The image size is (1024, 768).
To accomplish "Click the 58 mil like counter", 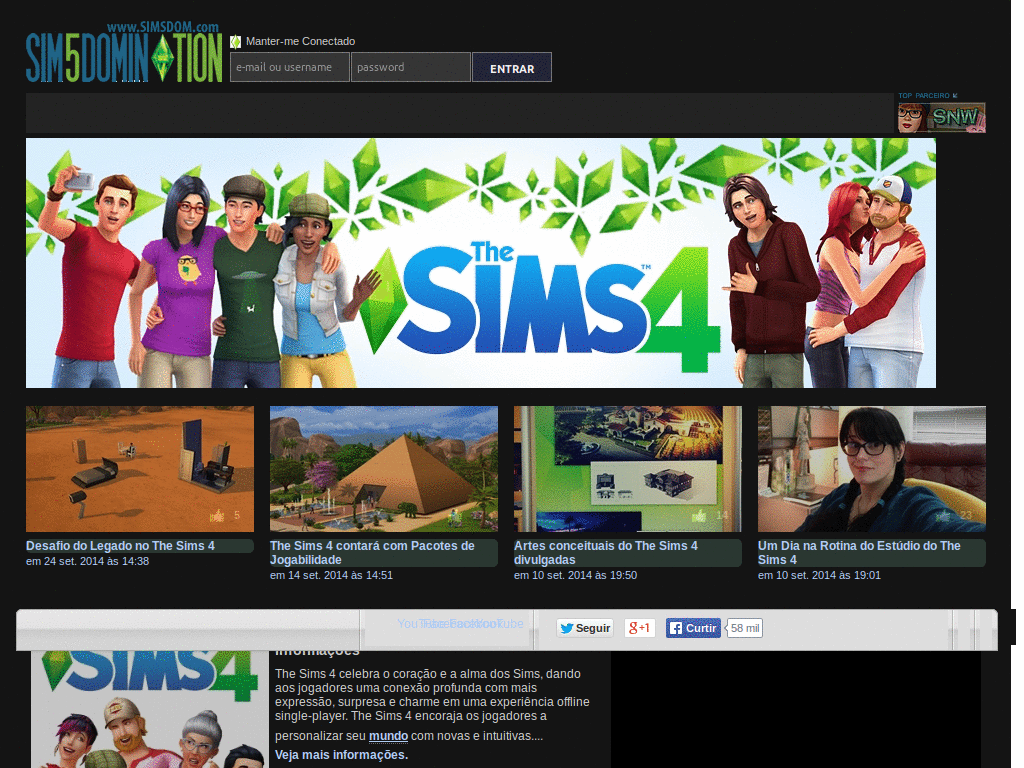I will click(745, 628).
